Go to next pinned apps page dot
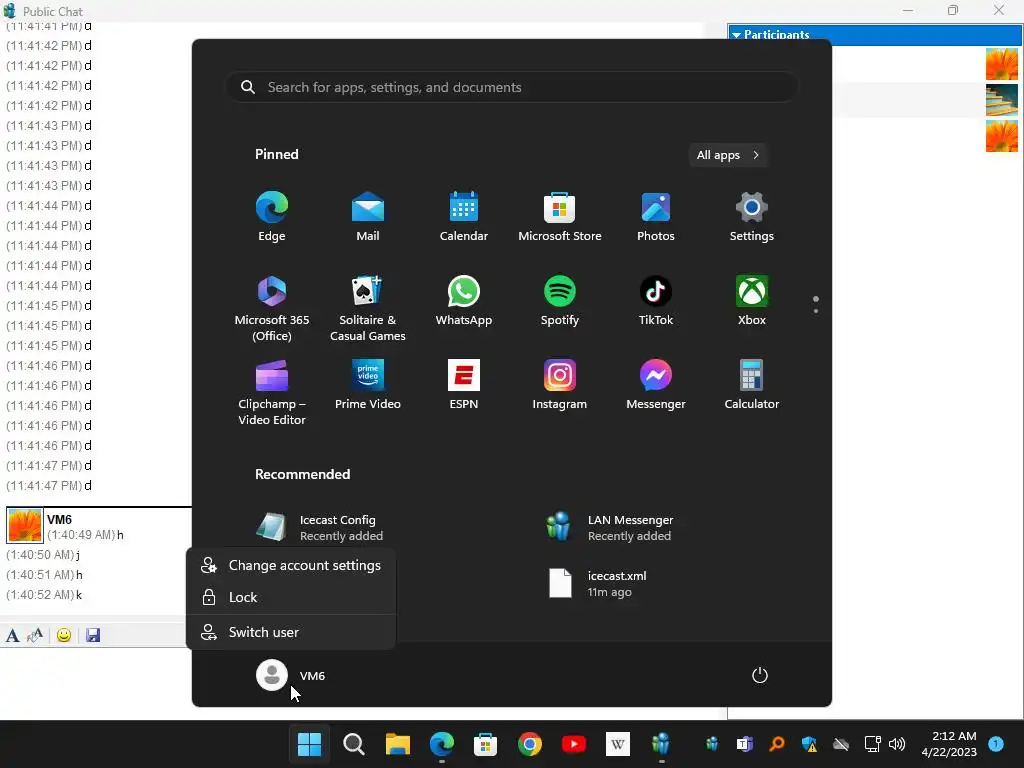 coord(816,312)
